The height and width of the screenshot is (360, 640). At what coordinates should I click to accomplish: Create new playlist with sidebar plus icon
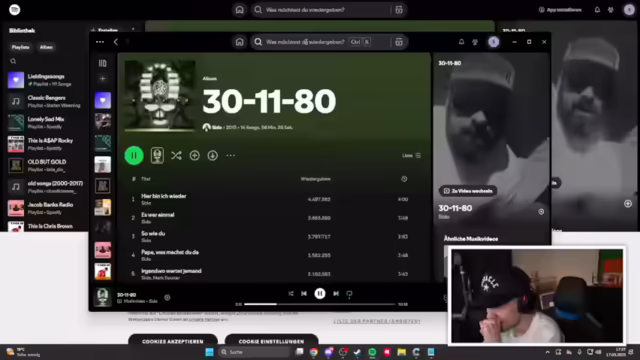point(102,78)
